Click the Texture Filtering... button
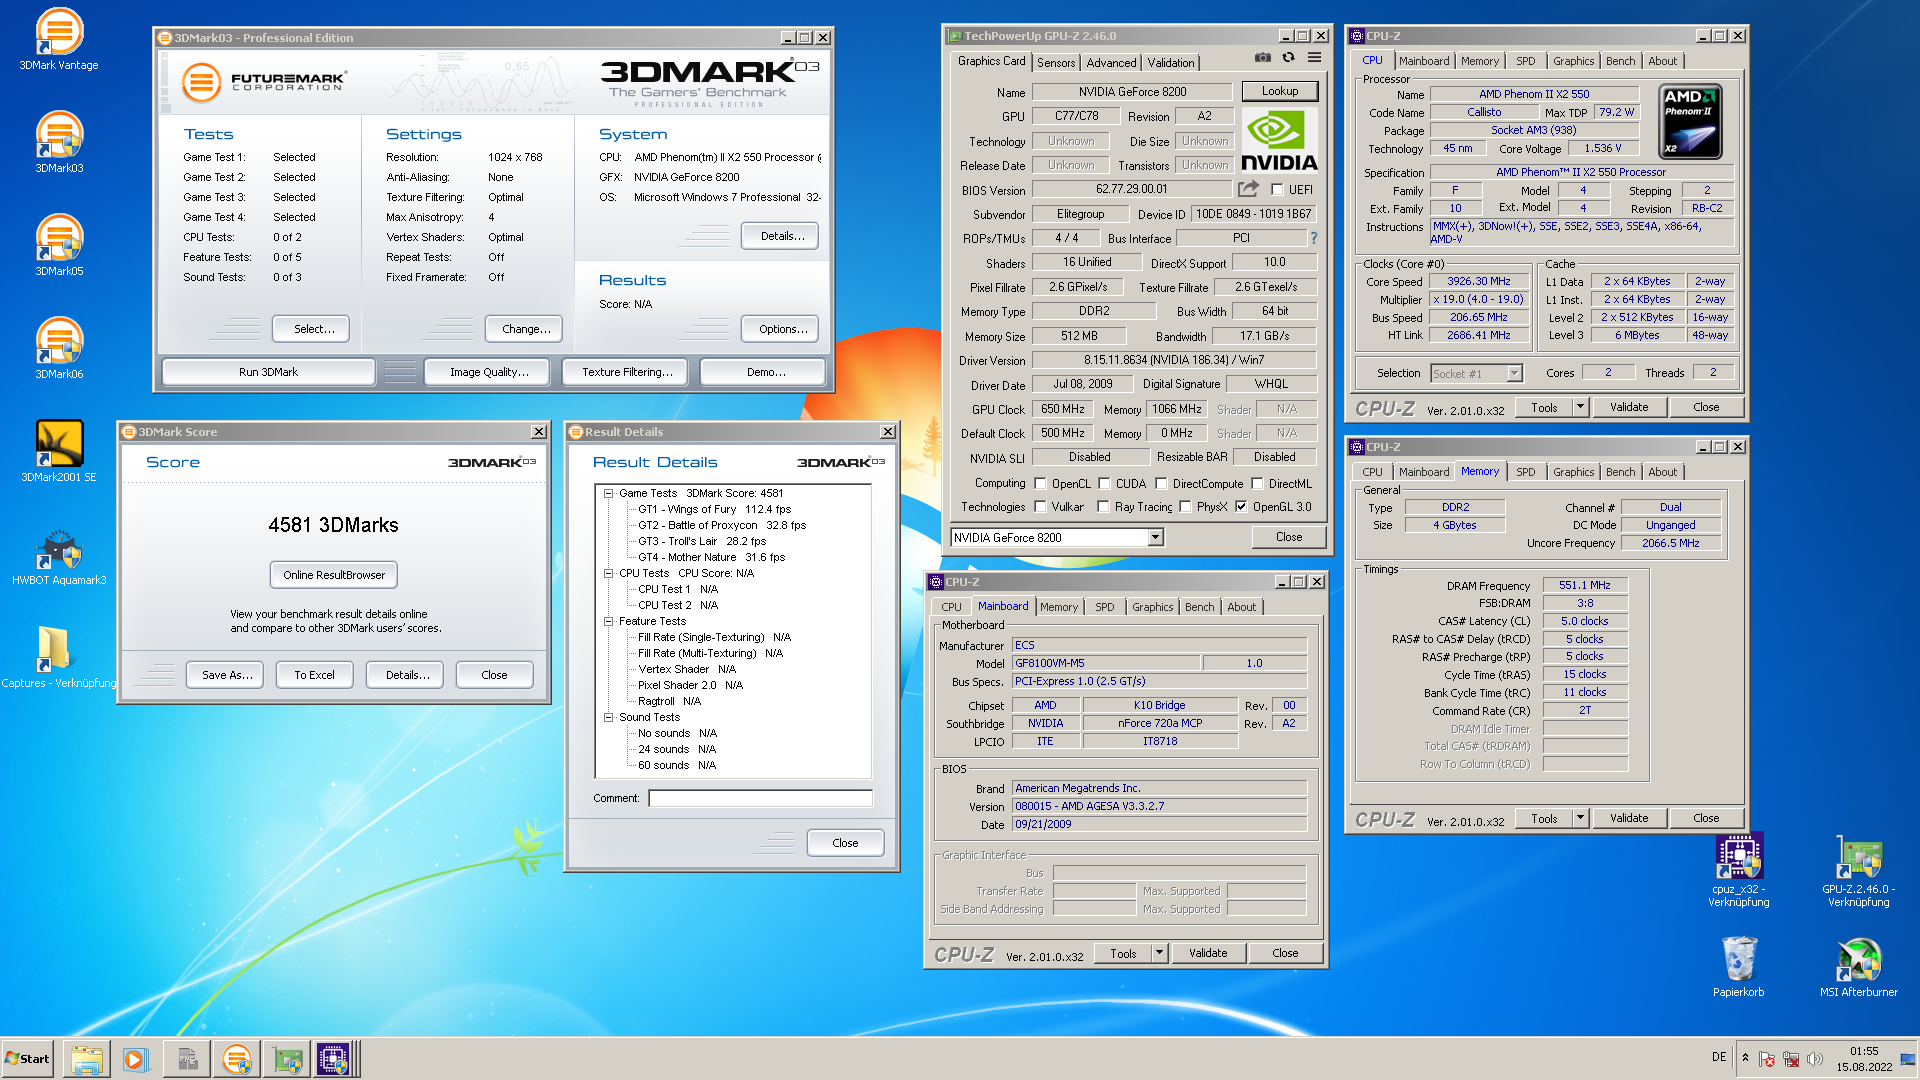 tap(627, 372)
